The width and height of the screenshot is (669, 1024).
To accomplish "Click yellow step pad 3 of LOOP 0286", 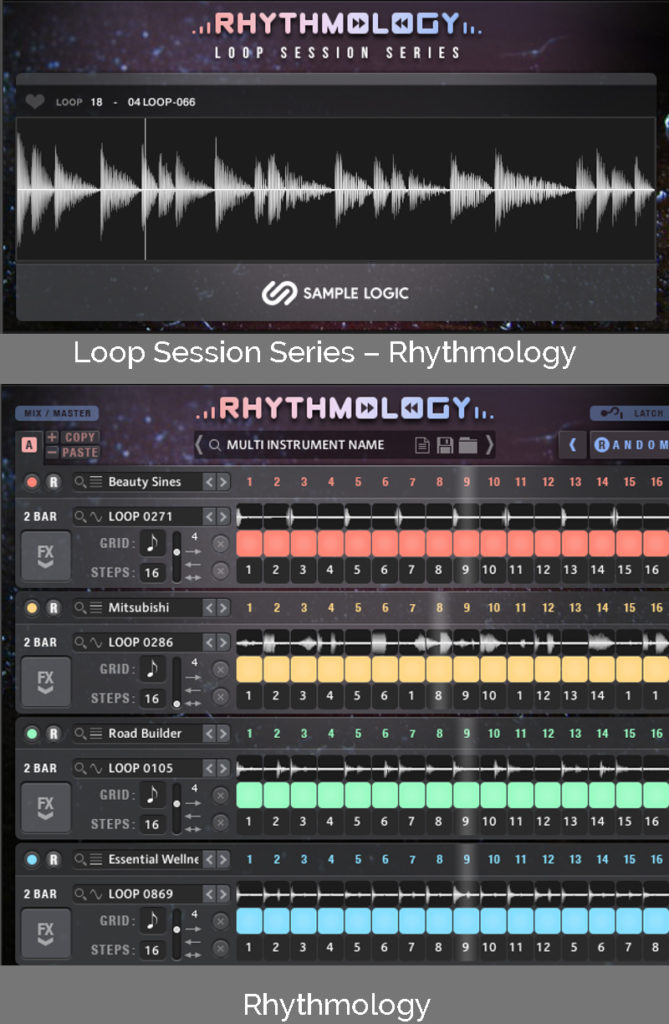I will (303, 669).
